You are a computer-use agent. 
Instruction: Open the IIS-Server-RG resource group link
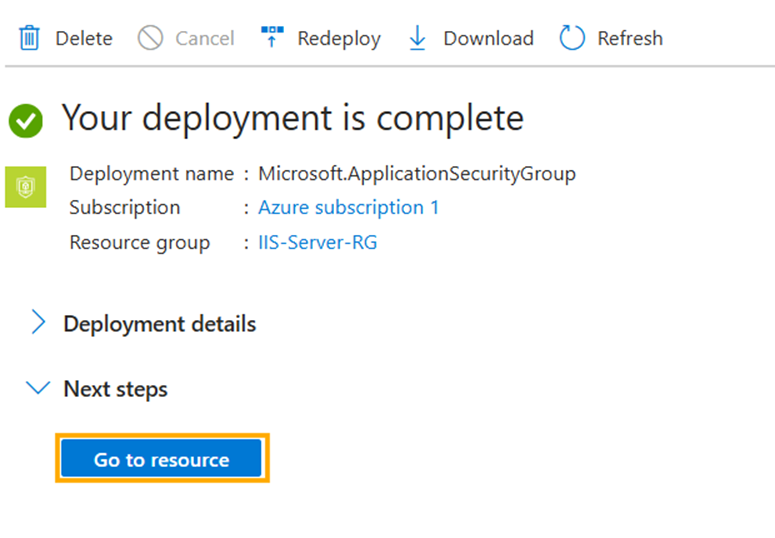click(317, 242)
